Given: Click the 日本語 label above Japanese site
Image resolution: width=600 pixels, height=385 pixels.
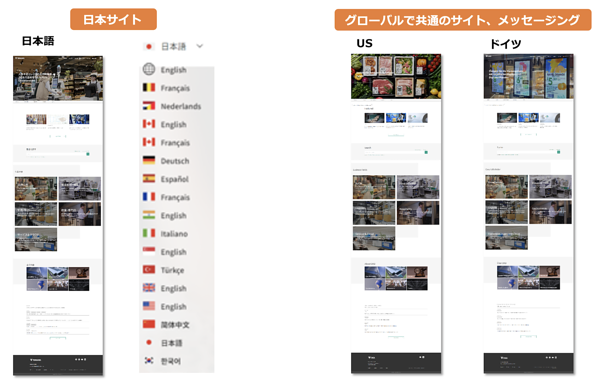Looking at the screenshot, I should click(38, 41).
